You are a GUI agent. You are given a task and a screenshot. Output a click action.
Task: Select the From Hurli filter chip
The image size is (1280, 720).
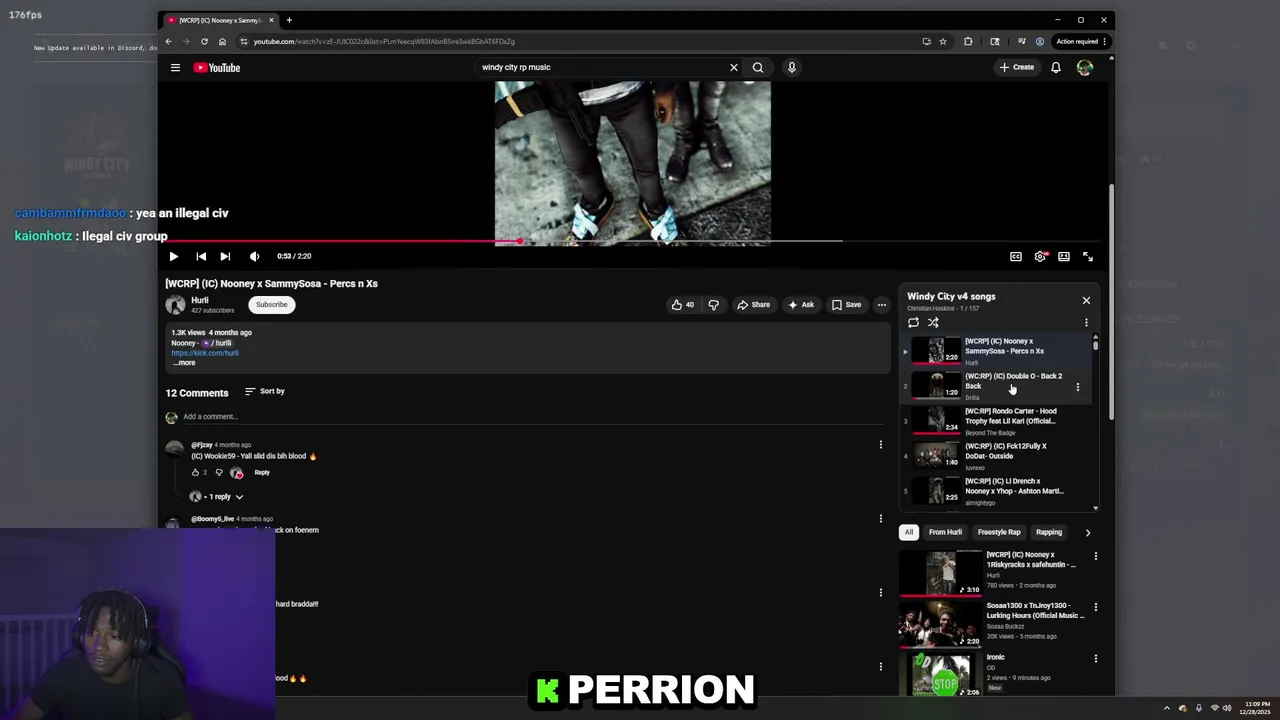(x=945, y=533)
